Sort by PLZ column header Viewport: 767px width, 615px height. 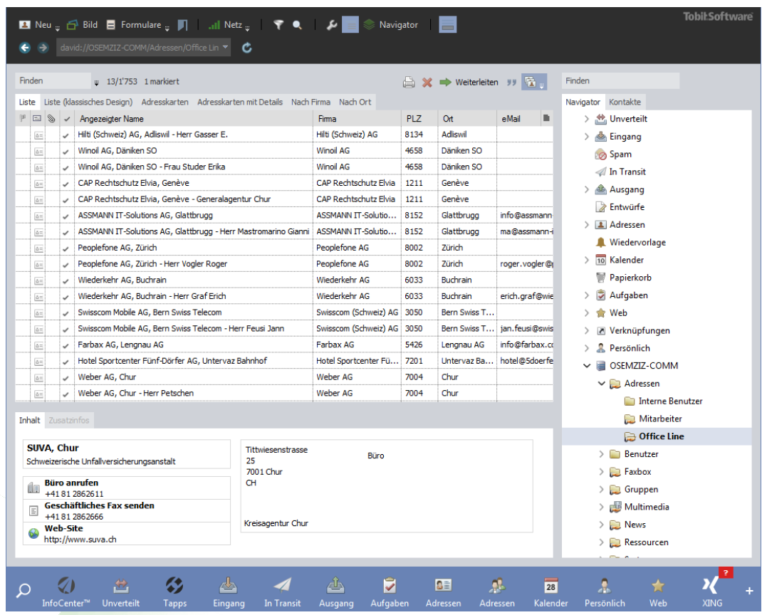click(420, 118)
